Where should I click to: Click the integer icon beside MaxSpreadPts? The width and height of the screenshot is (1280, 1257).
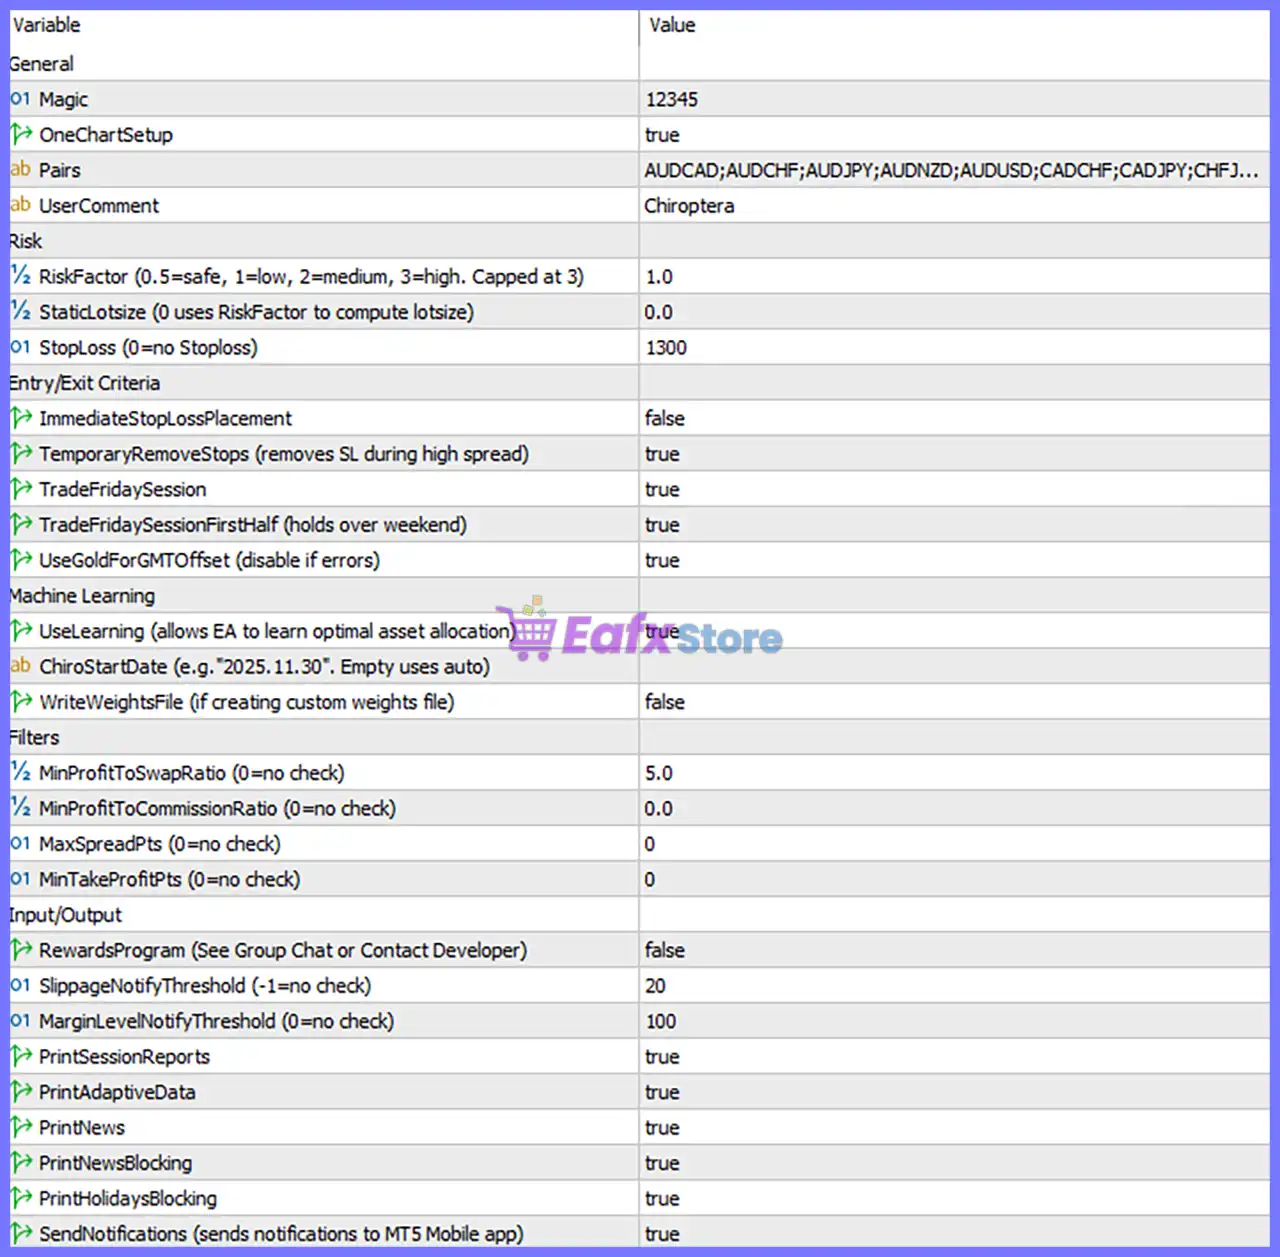pos(20,843)
